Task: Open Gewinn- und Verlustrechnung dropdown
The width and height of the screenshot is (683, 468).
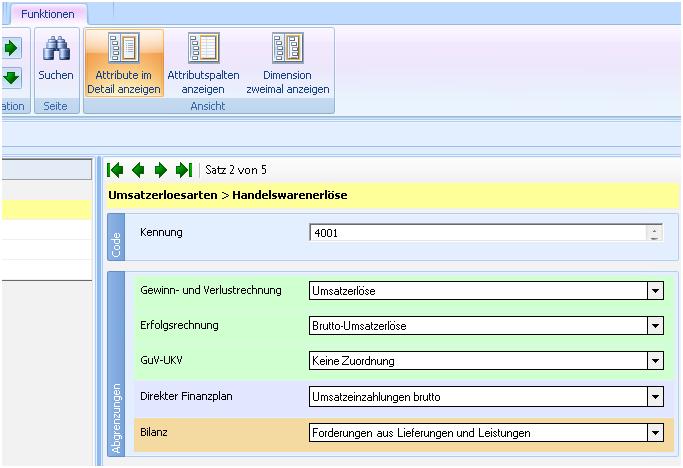Action: [655, 291]
